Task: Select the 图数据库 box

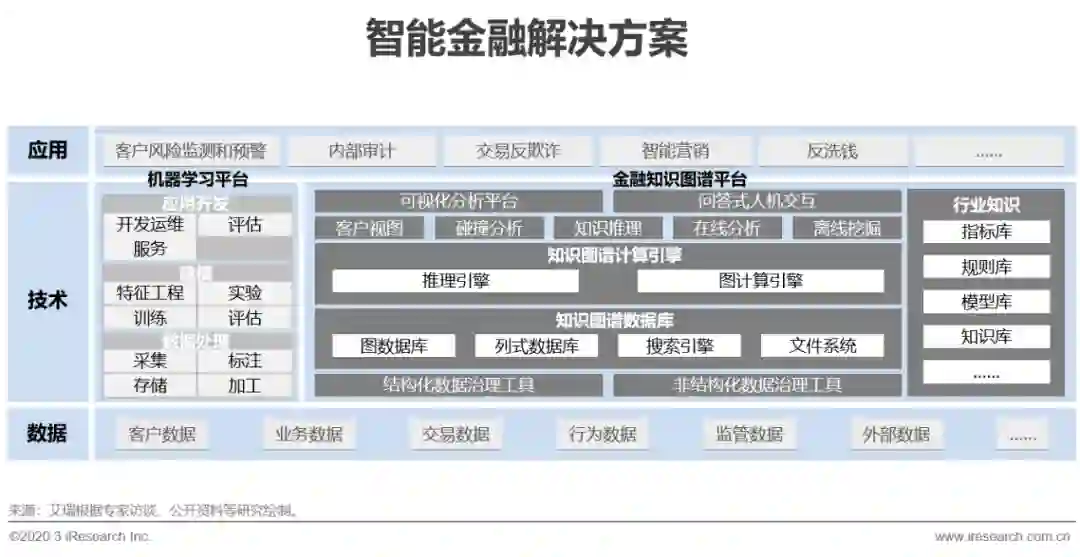Action: (x=393, y=346)
